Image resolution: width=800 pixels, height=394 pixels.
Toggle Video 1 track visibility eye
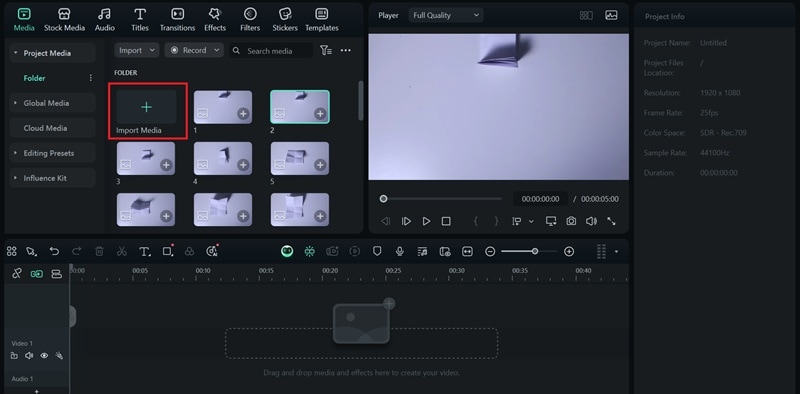[x=44, y=356]
